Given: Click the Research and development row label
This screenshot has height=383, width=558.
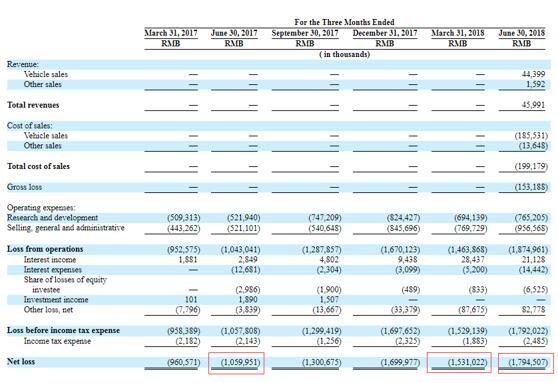Looking at the screenshot, I should [x=52, y=217].
